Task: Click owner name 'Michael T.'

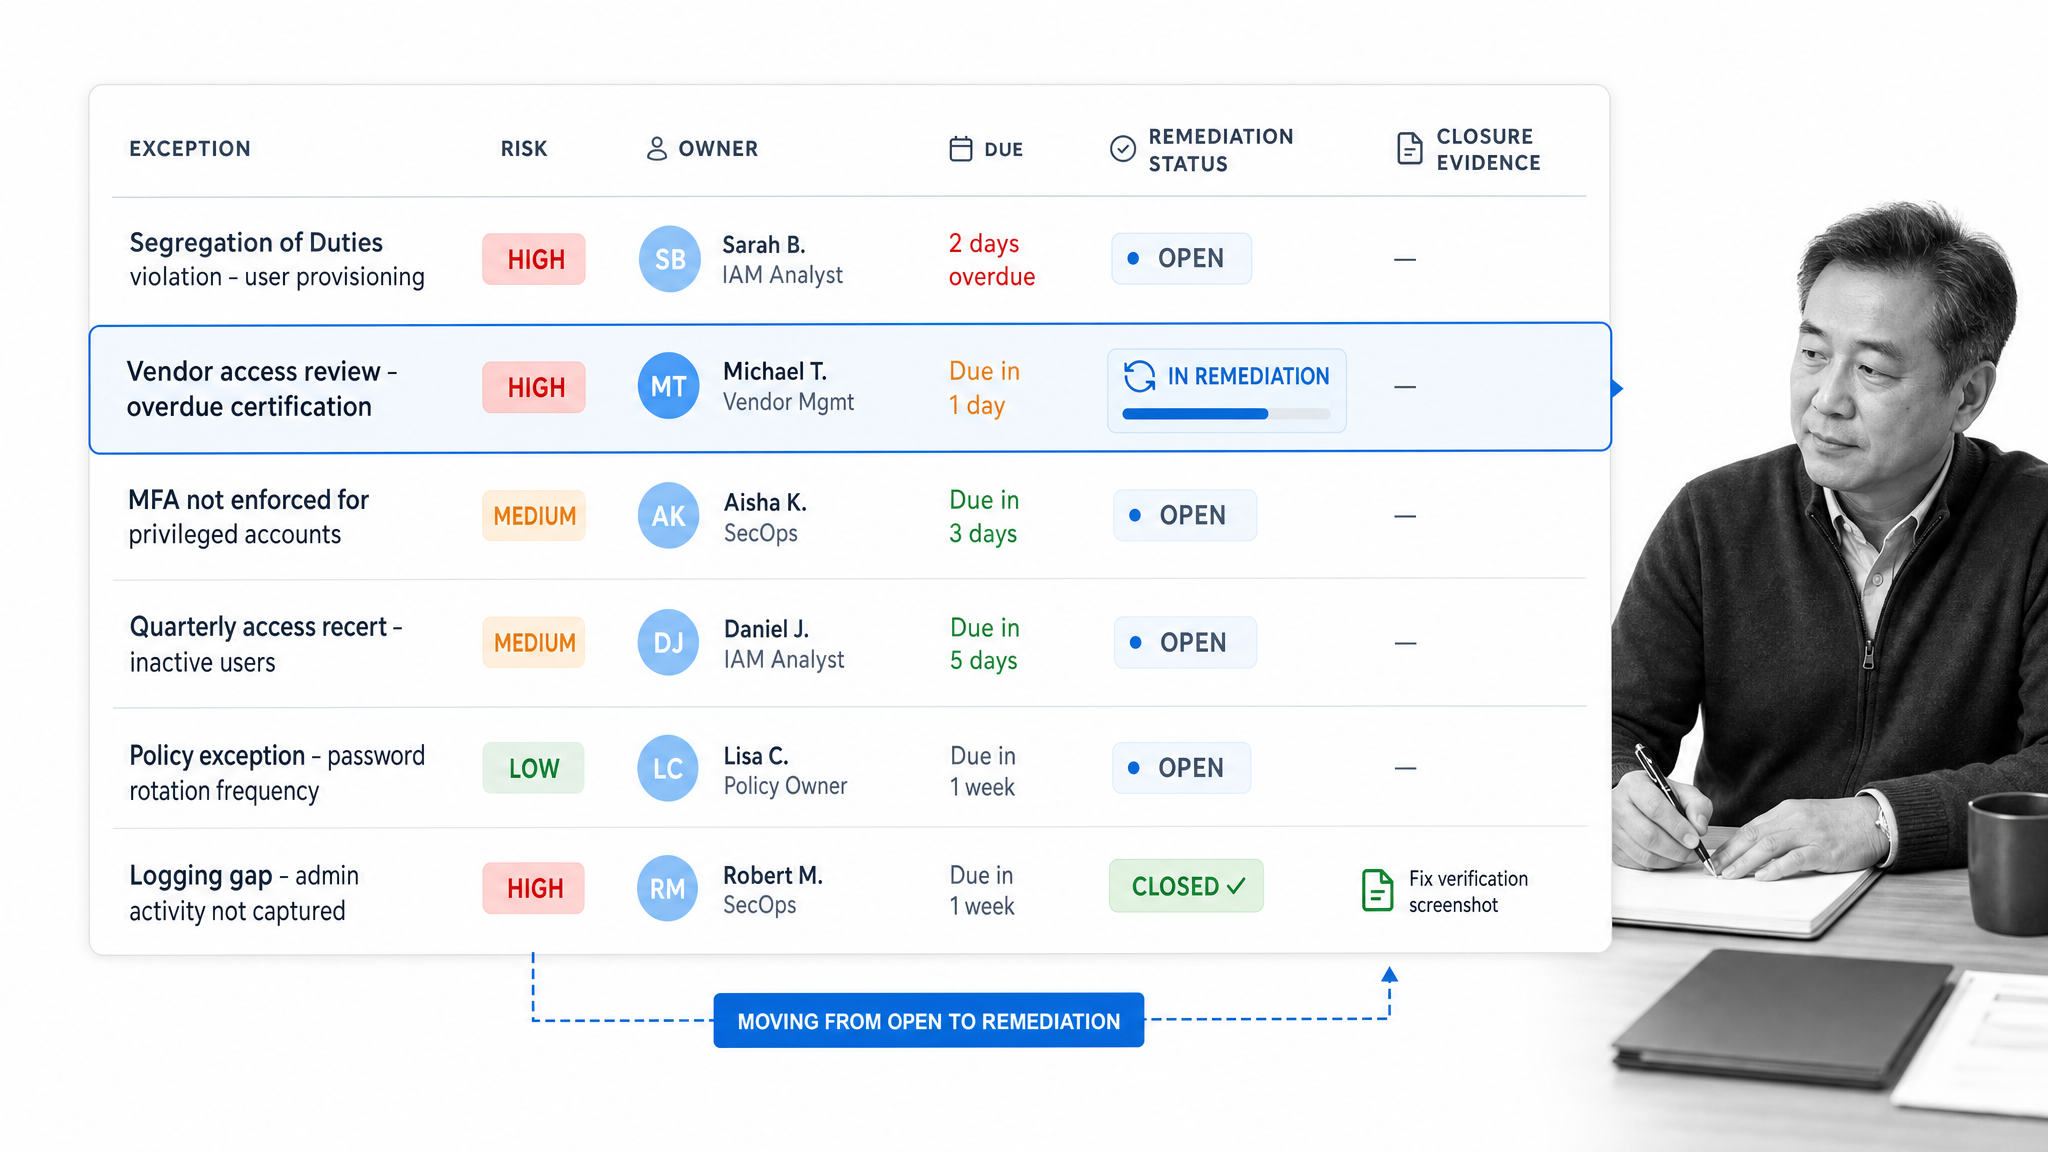Action: point(775,372)
